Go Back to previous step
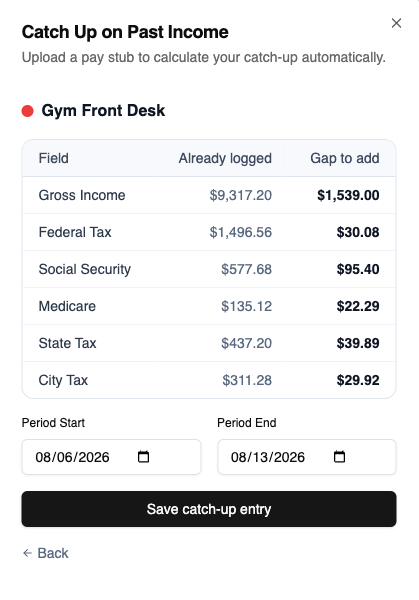The height and width of the screenshot is (600, 419). click(x=46, y=553)
